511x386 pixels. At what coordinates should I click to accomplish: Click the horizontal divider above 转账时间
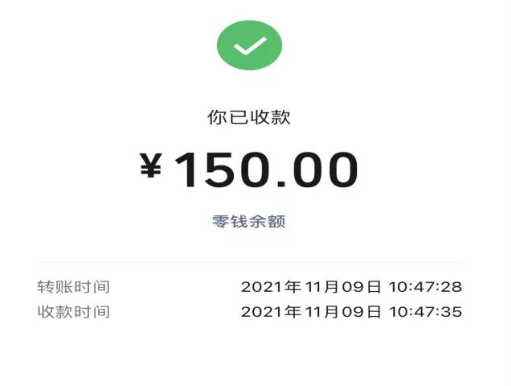(249, 262)
